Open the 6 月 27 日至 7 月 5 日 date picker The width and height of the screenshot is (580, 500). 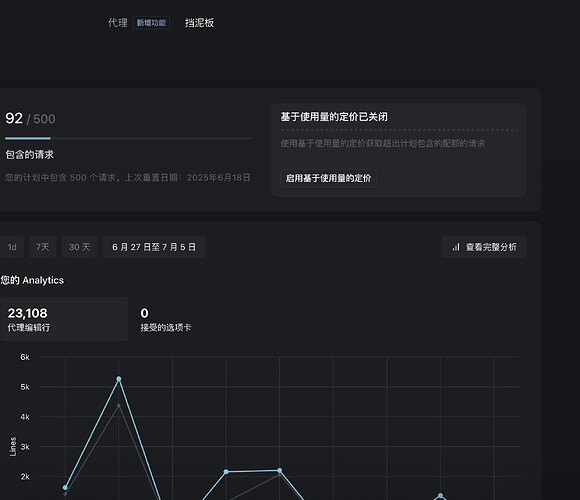coord(154,247)
